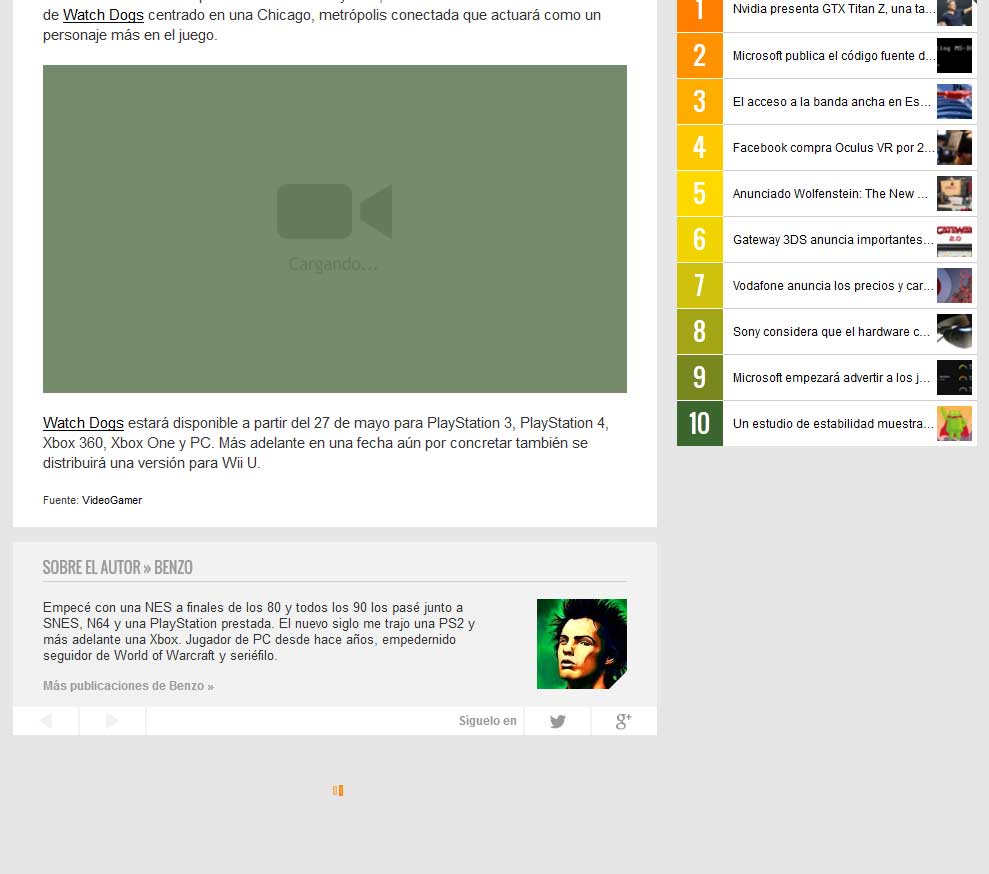The width and height of the screenshot is (989, 874).
Task: Click ranking number 10 badge
Action: [699, 424]
